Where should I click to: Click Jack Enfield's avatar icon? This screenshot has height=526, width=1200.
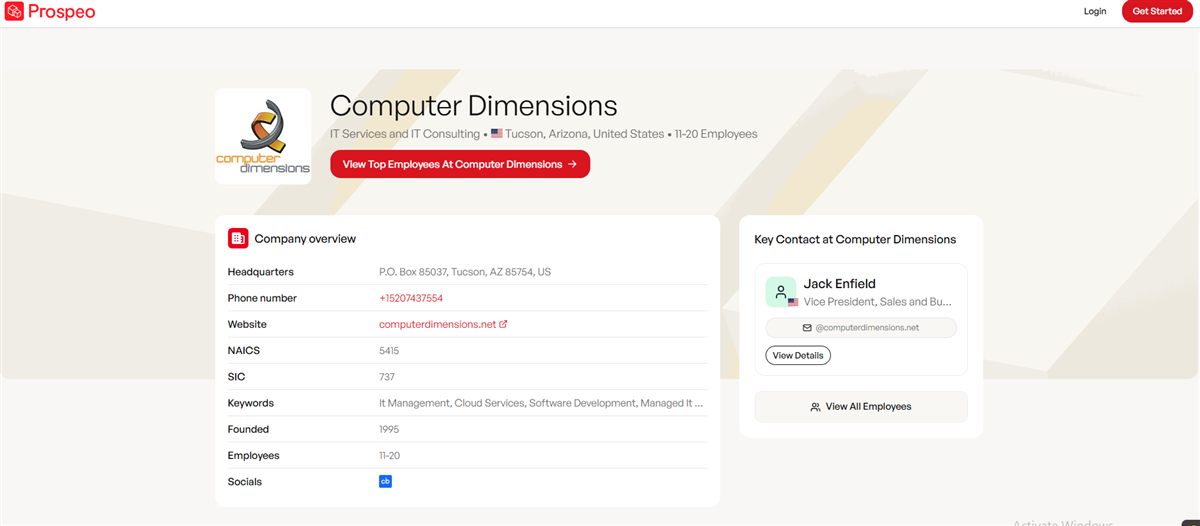coord(781,292)
